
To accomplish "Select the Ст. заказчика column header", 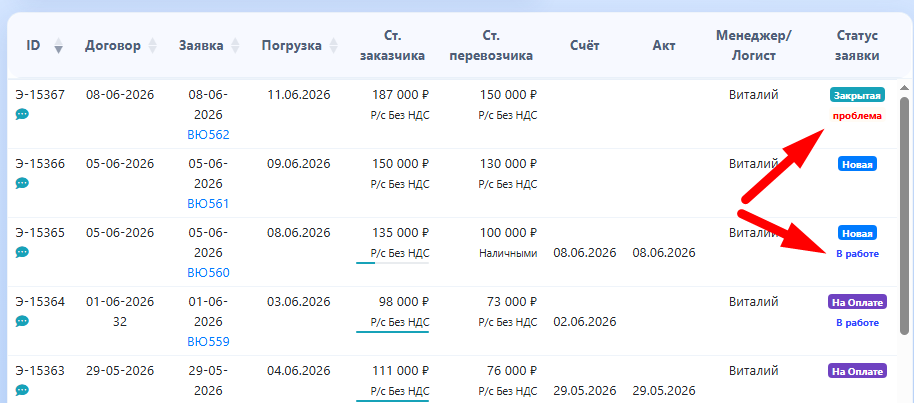I will click(x=392, y=45).
